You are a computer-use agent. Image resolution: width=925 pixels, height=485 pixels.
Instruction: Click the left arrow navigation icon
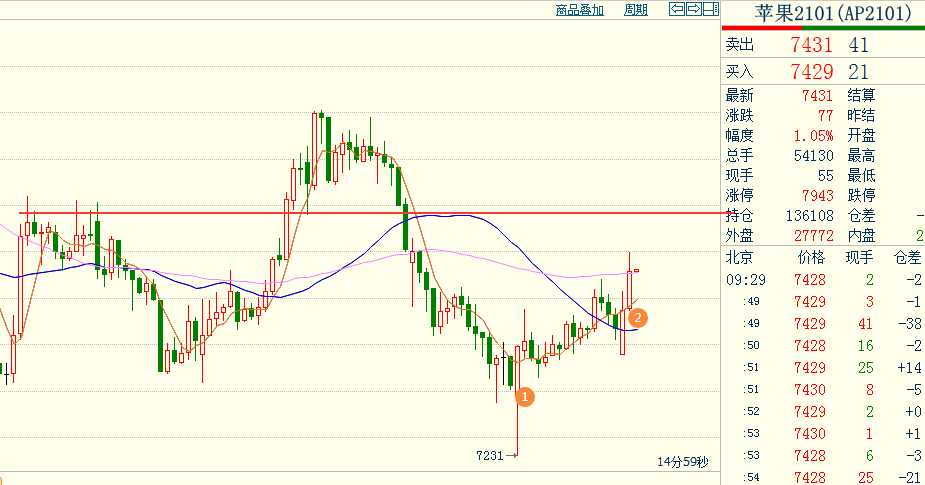(x=677, y=9)
